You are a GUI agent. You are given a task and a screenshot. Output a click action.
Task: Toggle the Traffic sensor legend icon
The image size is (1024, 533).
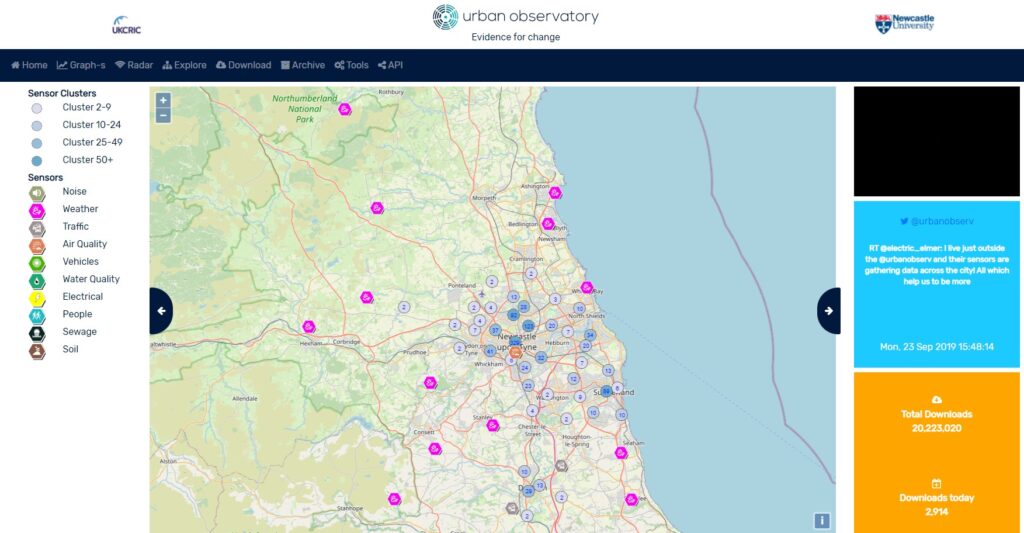[37, 229]
